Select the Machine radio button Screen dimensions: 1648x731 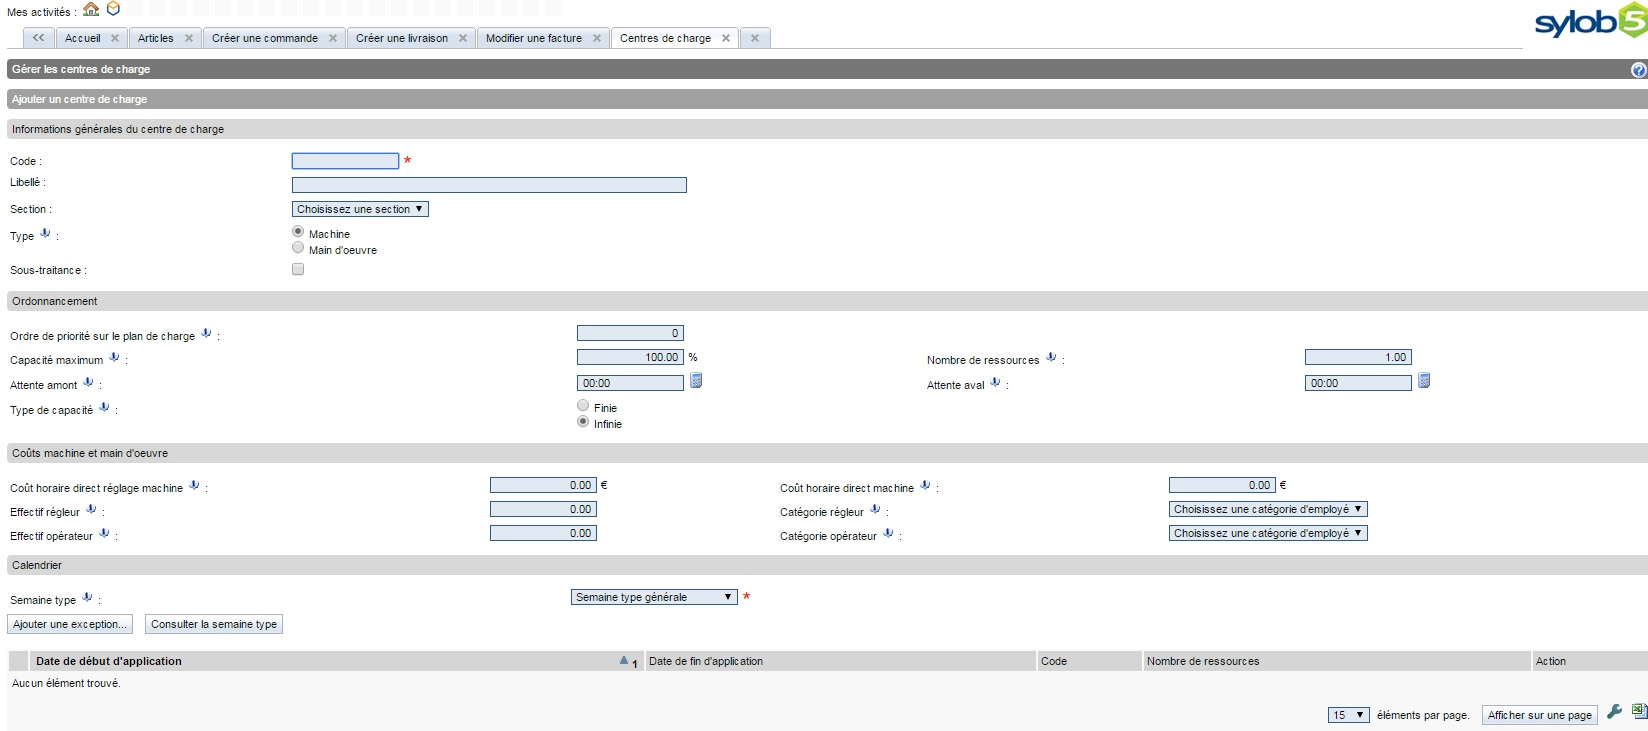pyautogui.click(x=298, y=231)
